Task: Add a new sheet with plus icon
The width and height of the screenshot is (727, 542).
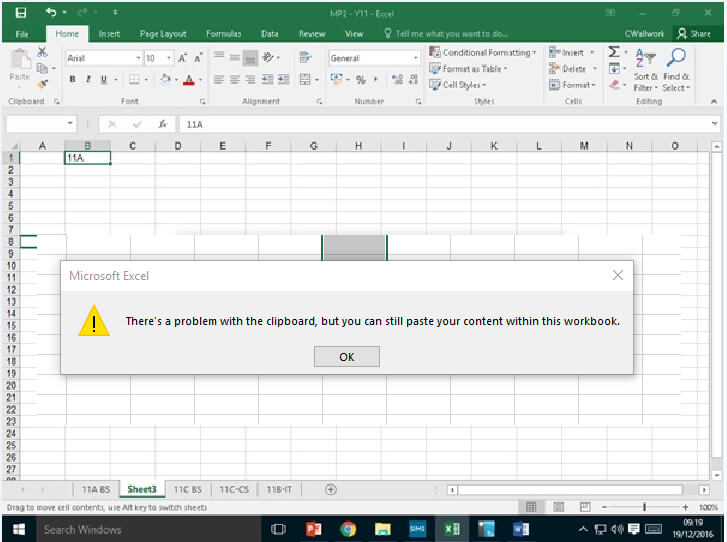Action: (331, 489)
